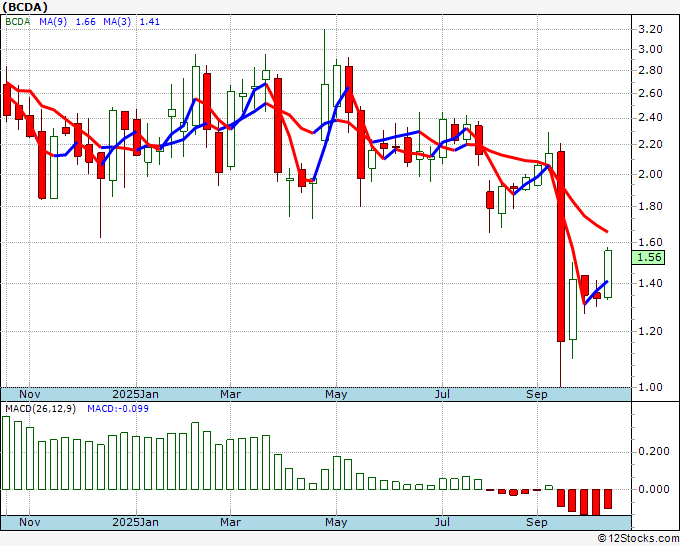Select May on the MACD panel date axis
The height and width of the screenshot is (546, 680).
(x=336, y=522)
